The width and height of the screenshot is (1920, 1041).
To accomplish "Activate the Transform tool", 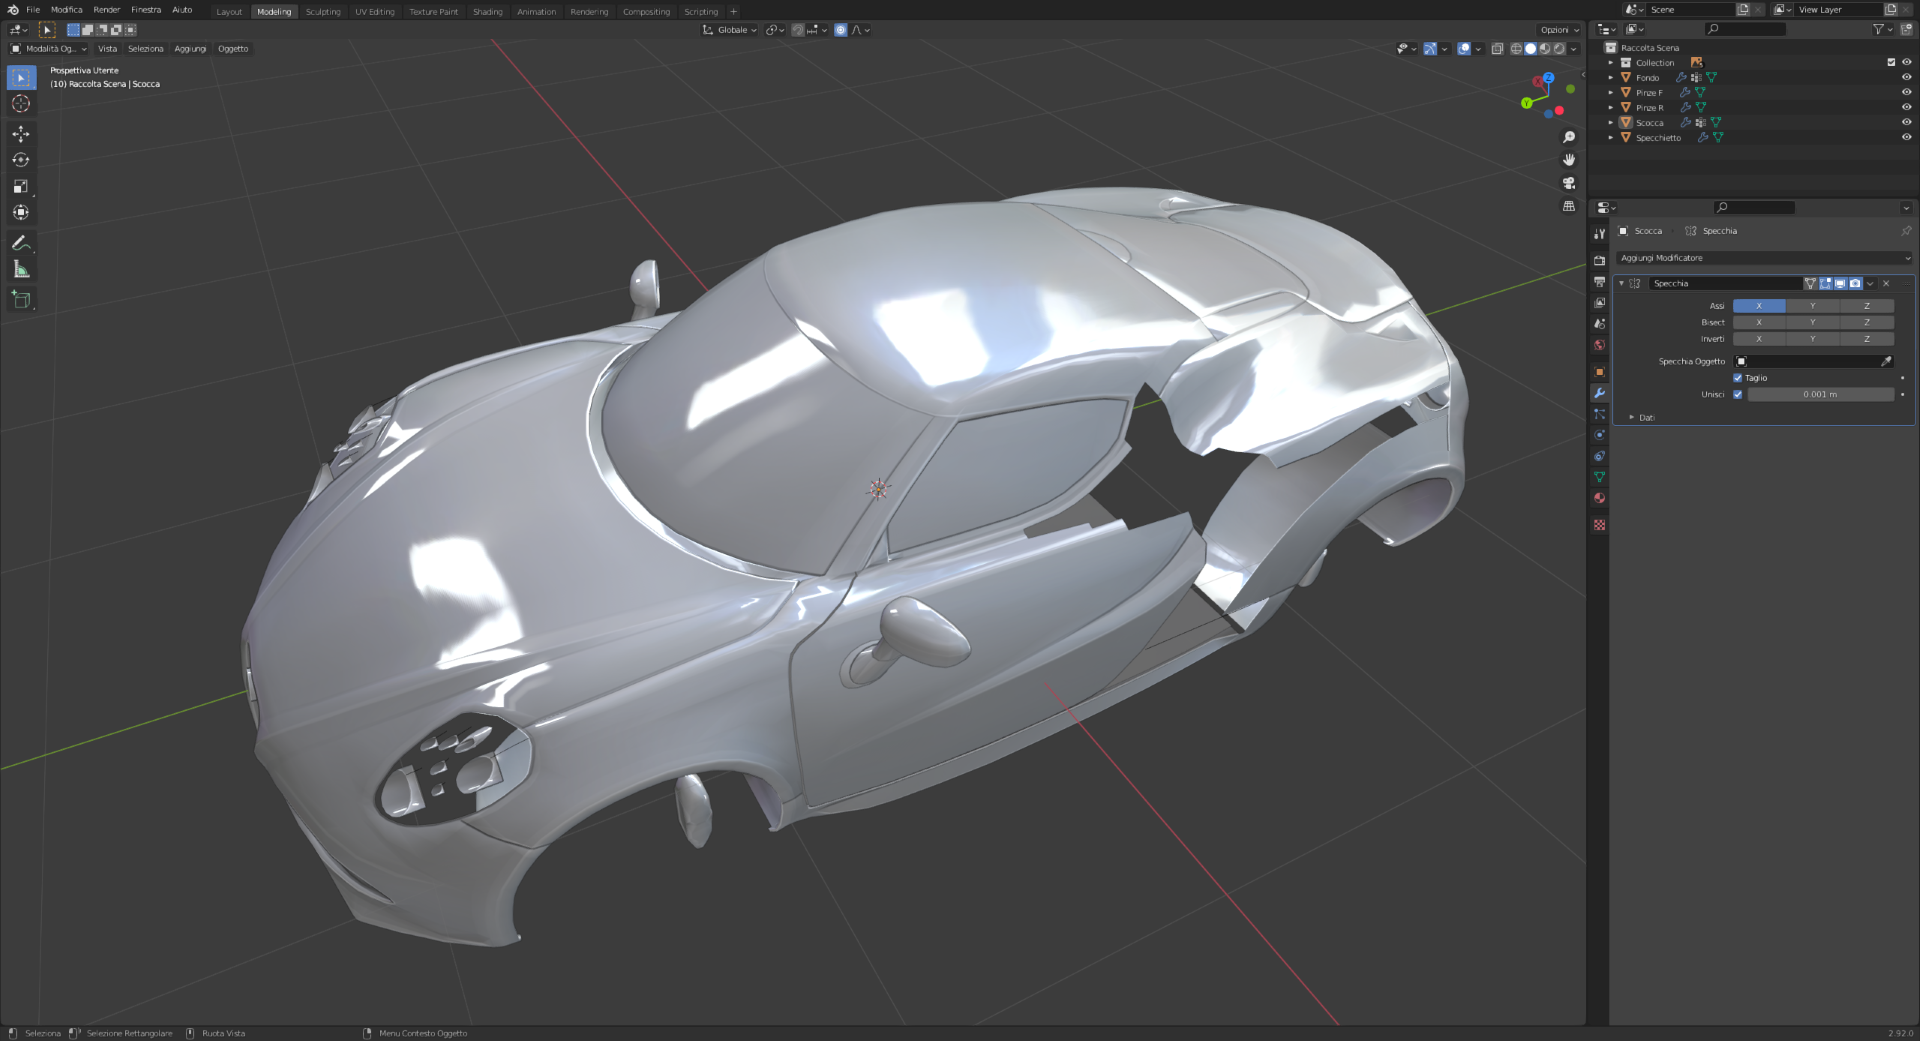I will coord(21,212).
